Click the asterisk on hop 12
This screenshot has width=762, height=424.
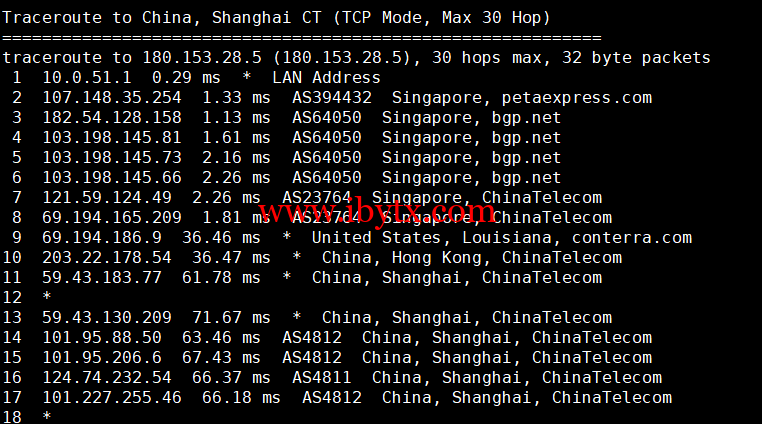pyautogui.click(x=47, y=296)
